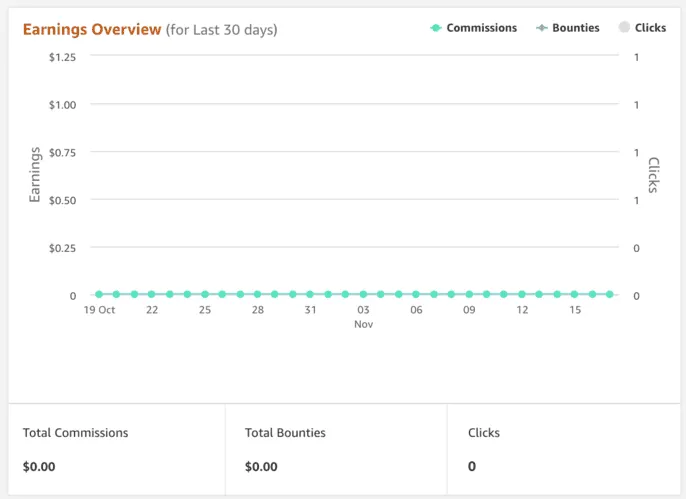Click the $1.00 y-axis label

pyautogui.click(x=62, y=105)
